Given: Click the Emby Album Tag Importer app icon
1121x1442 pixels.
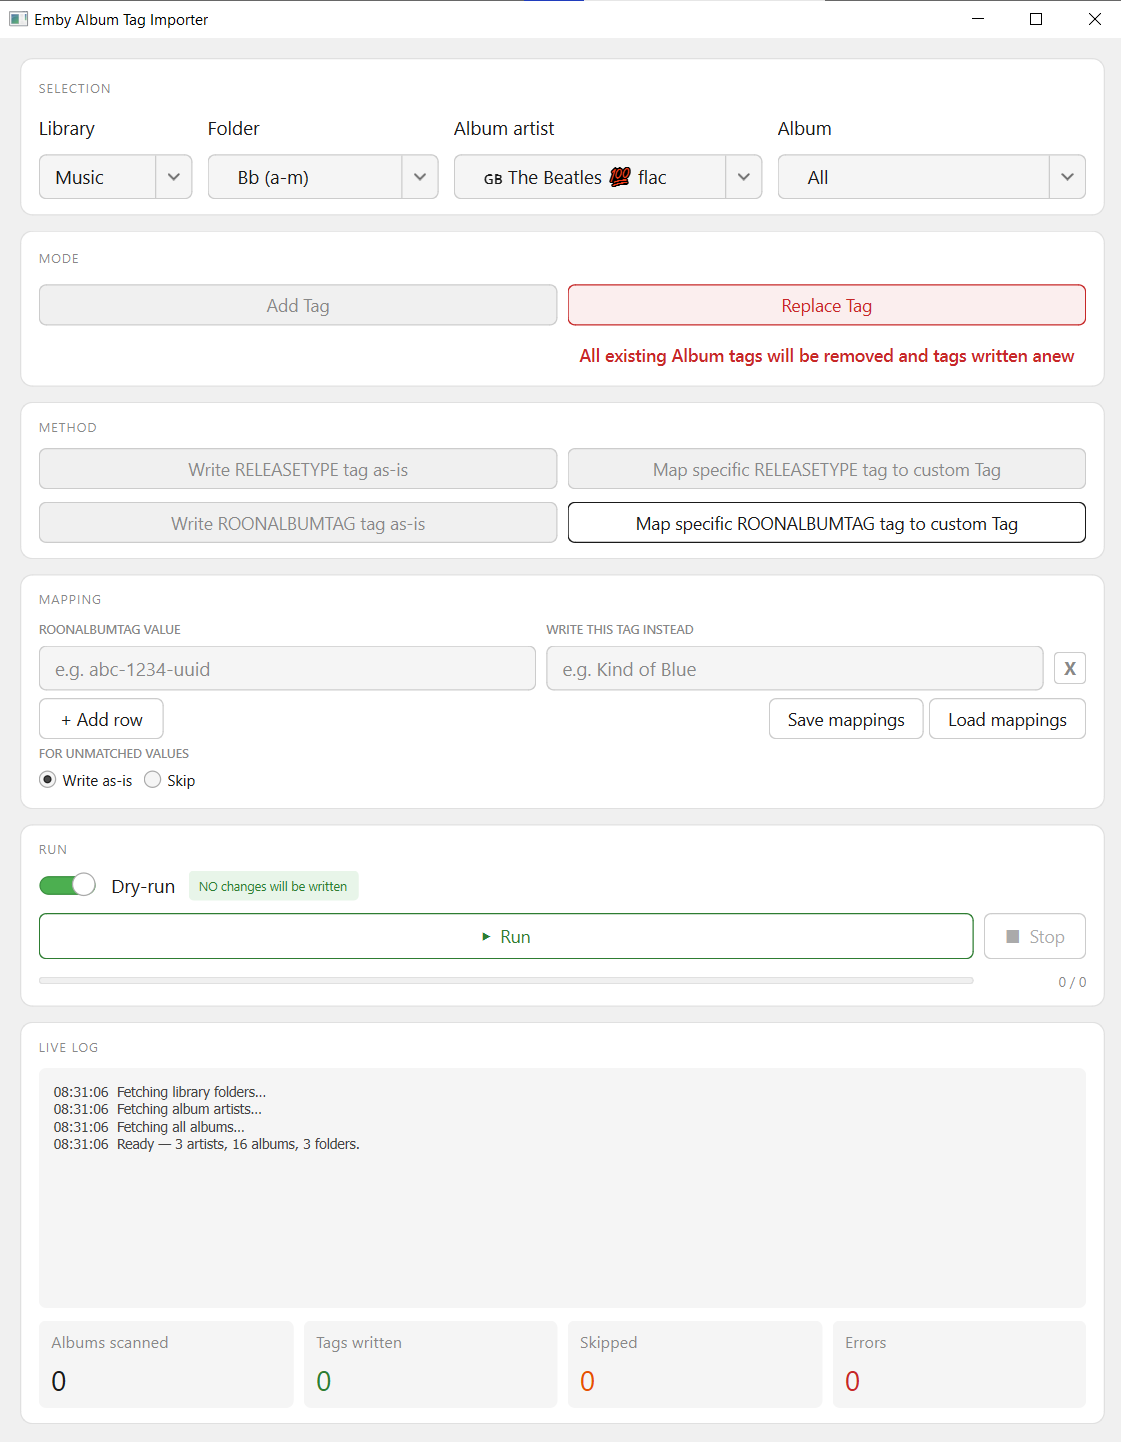Looking at the screenshot, I should pos(18,19).
